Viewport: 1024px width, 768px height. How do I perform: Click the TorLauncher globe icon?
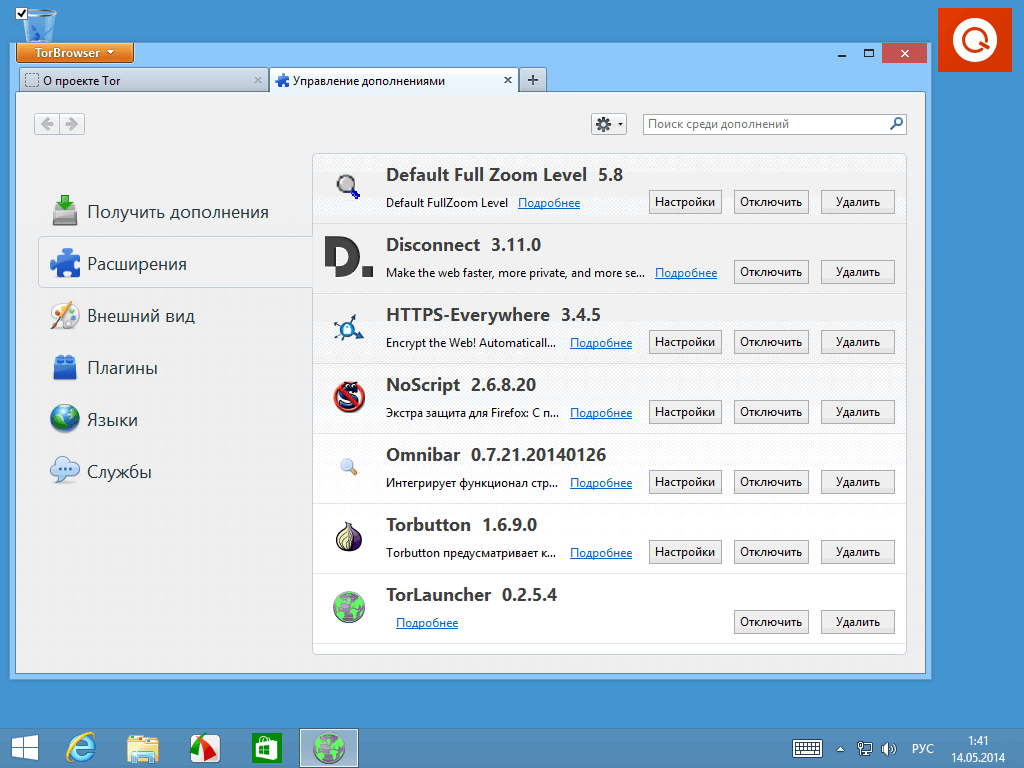[348, 606]
